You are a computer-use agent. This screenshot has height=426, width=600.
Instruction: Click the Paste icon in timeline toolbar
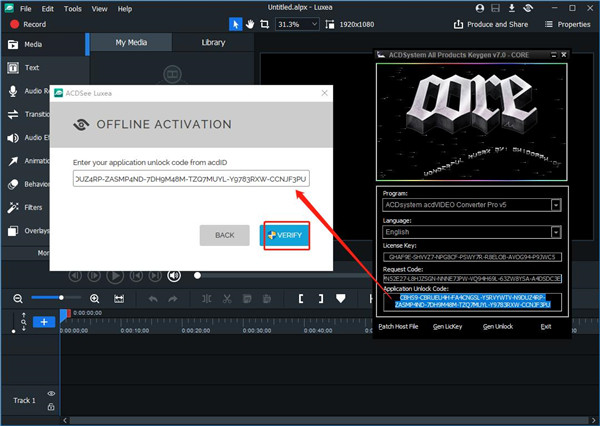[x=267, y=299]
